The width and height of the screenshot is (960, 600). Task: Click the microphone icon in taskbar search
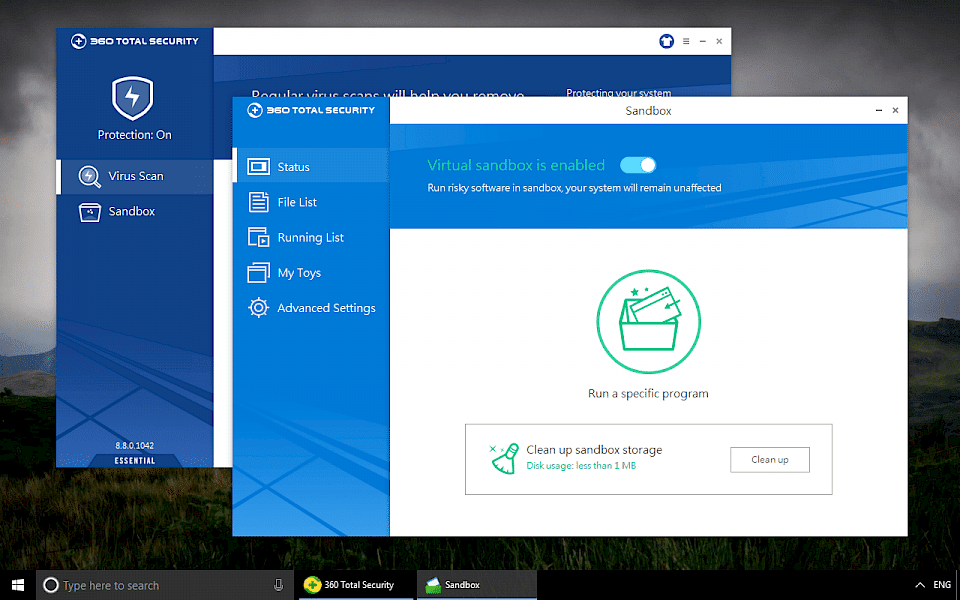278,585
